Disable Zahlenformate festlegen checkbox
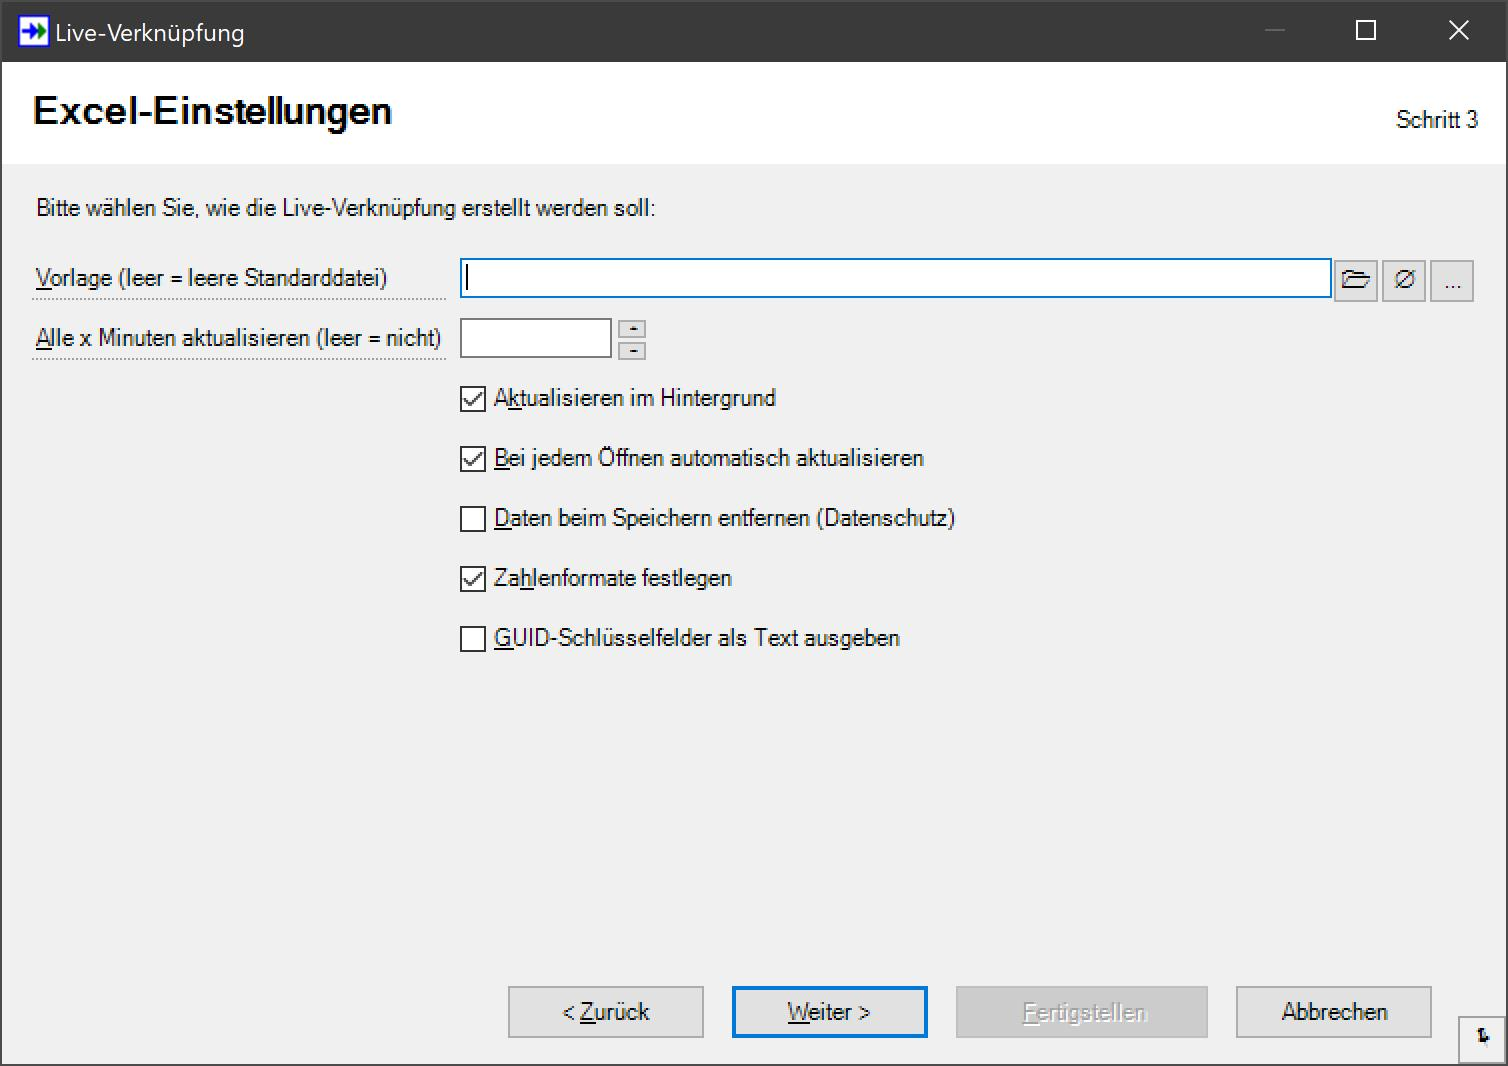The height and width of the screenshot is (1066, 1508). click(473, 579)
